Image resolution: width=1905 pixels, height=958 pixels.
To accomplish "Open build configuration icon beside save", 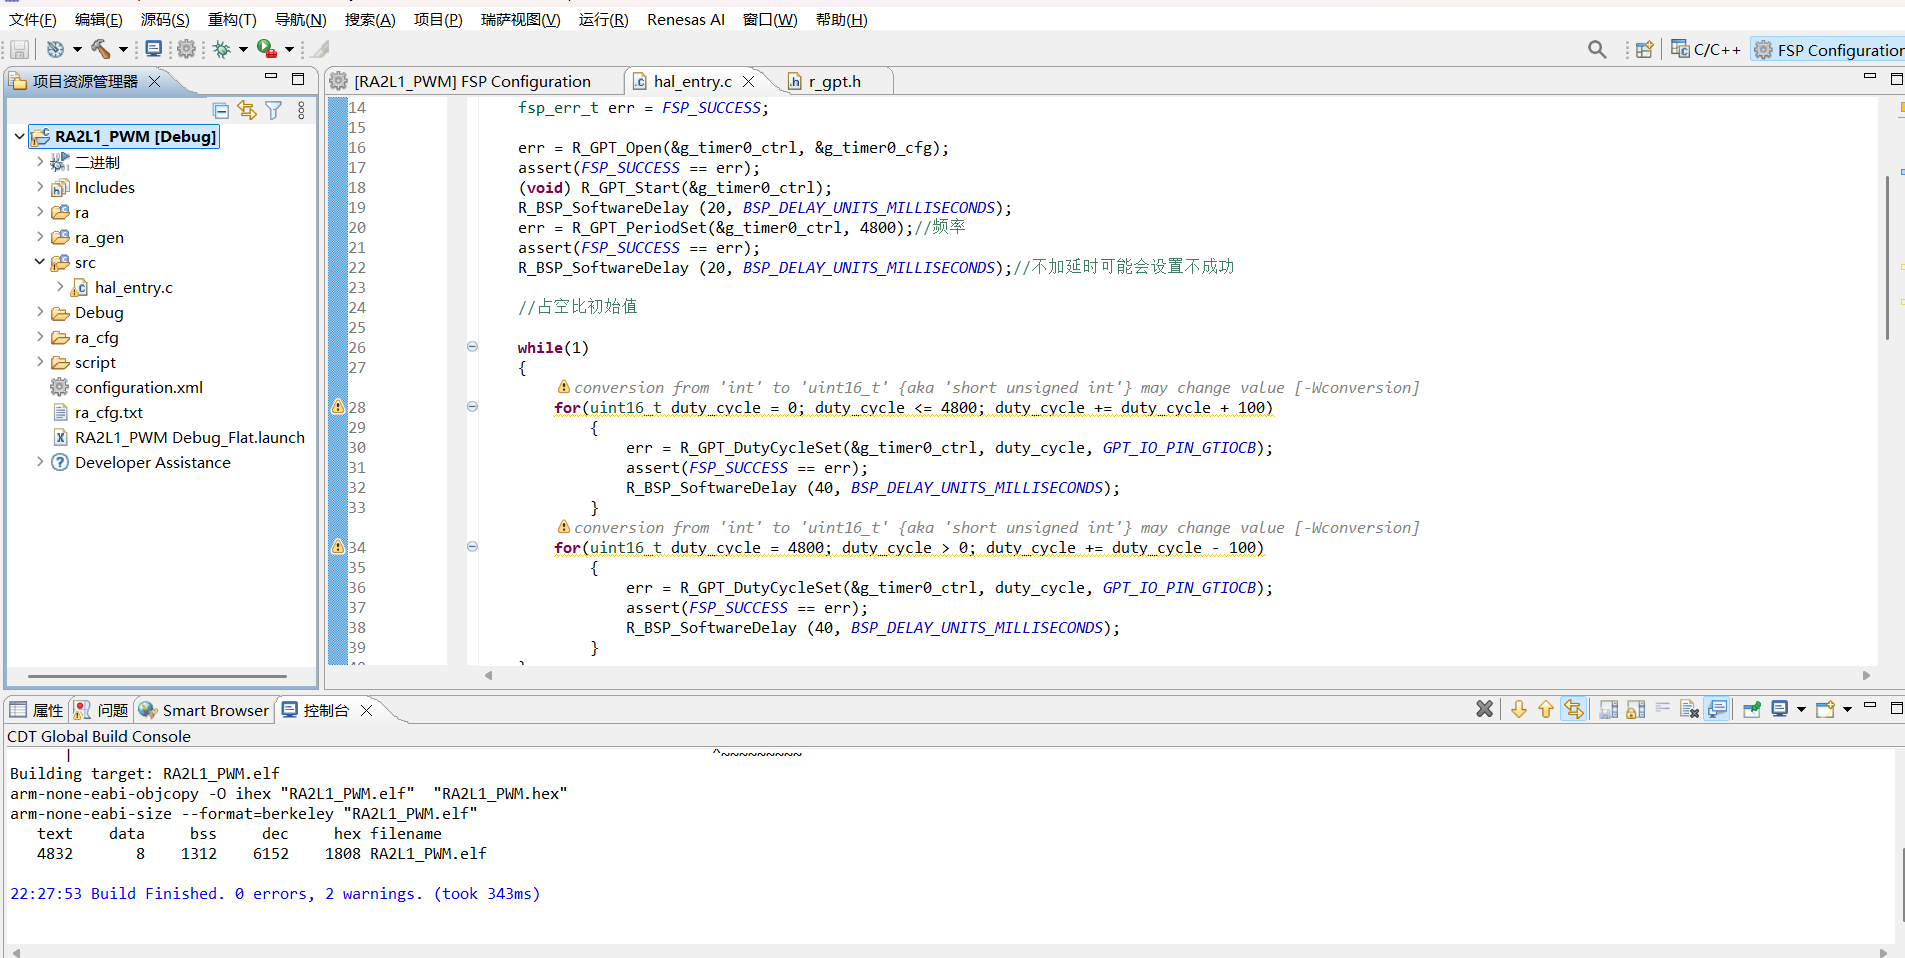I will tap(56, 49).
